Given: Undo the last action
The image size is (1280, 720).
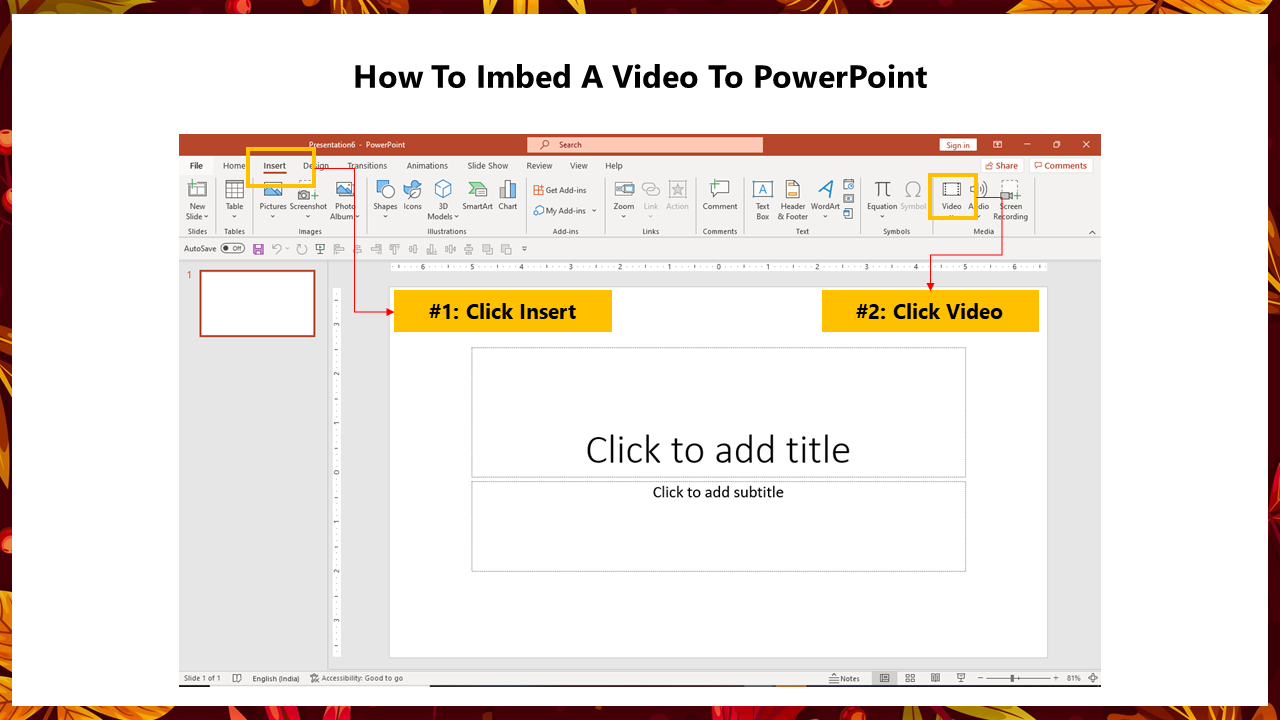Looking at the screenshot, I should click(x=277, y=248).
